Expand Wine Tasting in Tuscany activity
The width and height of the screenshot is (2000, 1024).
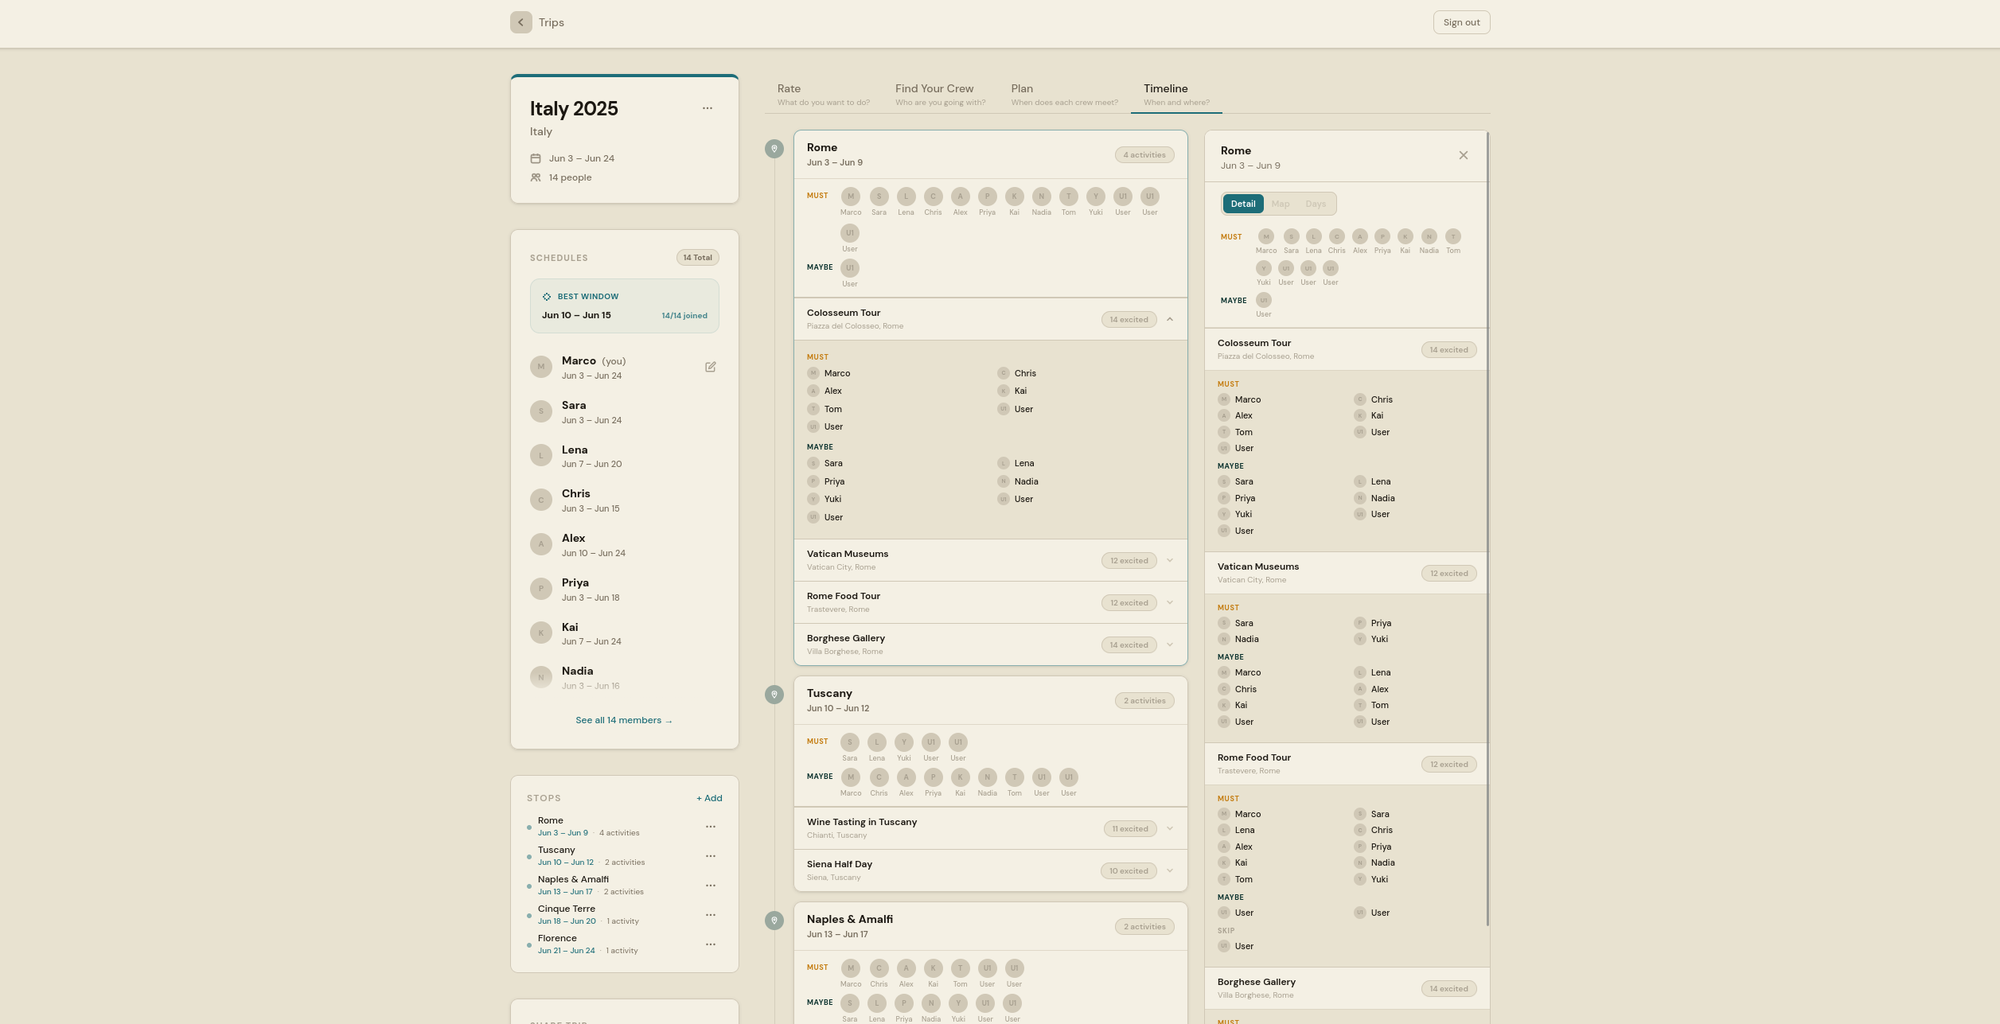1170,829
